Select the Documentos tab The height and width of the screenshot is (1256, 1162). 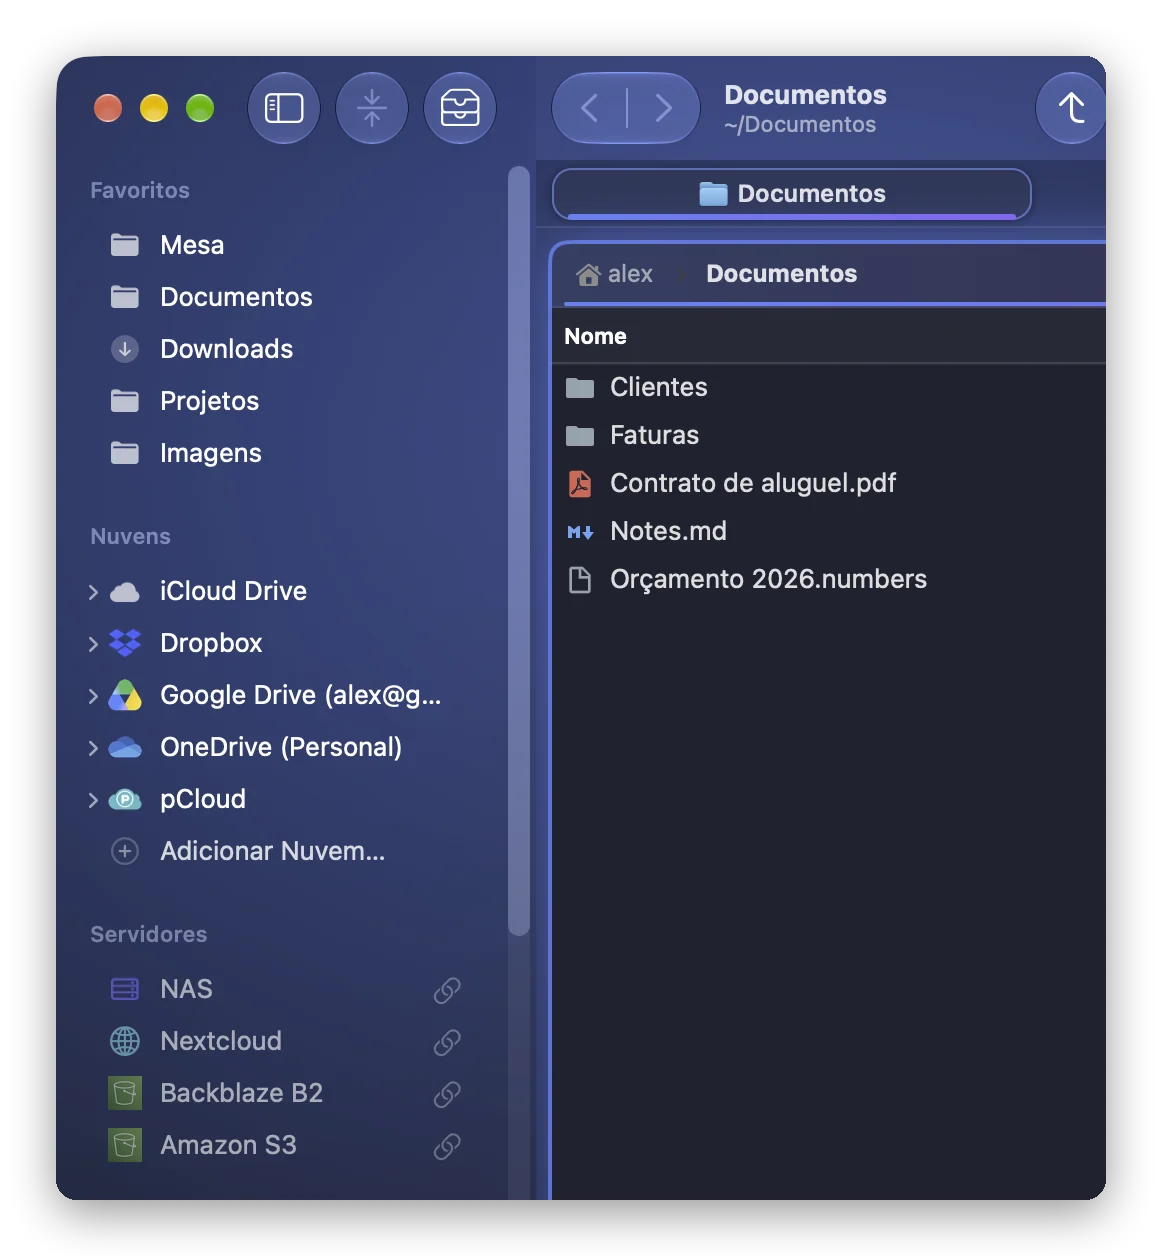coord(792,194)
